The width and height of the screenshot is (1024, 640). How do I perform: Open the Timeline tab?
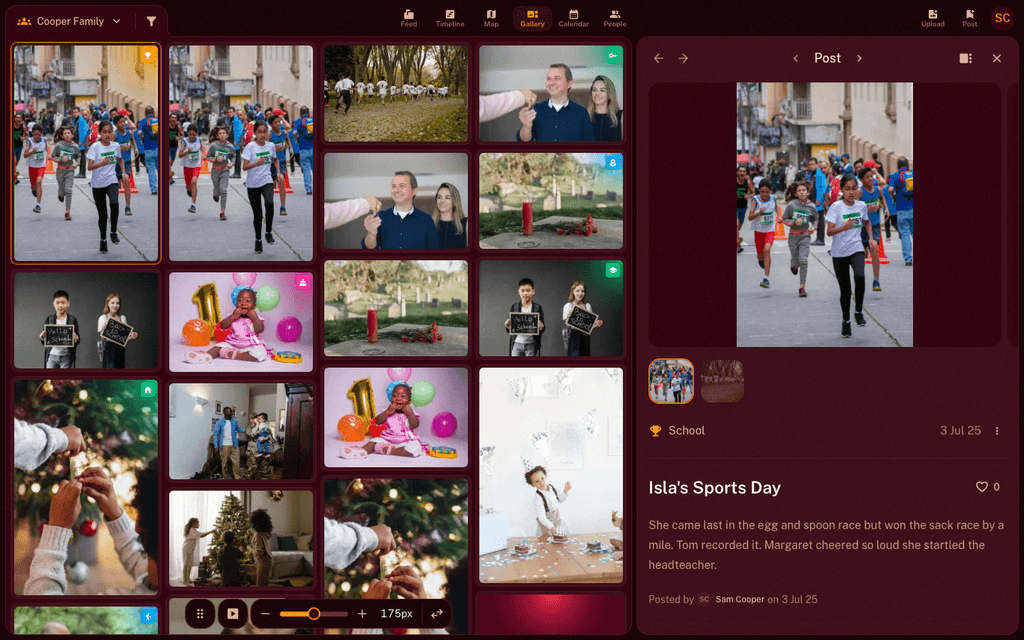(450, 18)
